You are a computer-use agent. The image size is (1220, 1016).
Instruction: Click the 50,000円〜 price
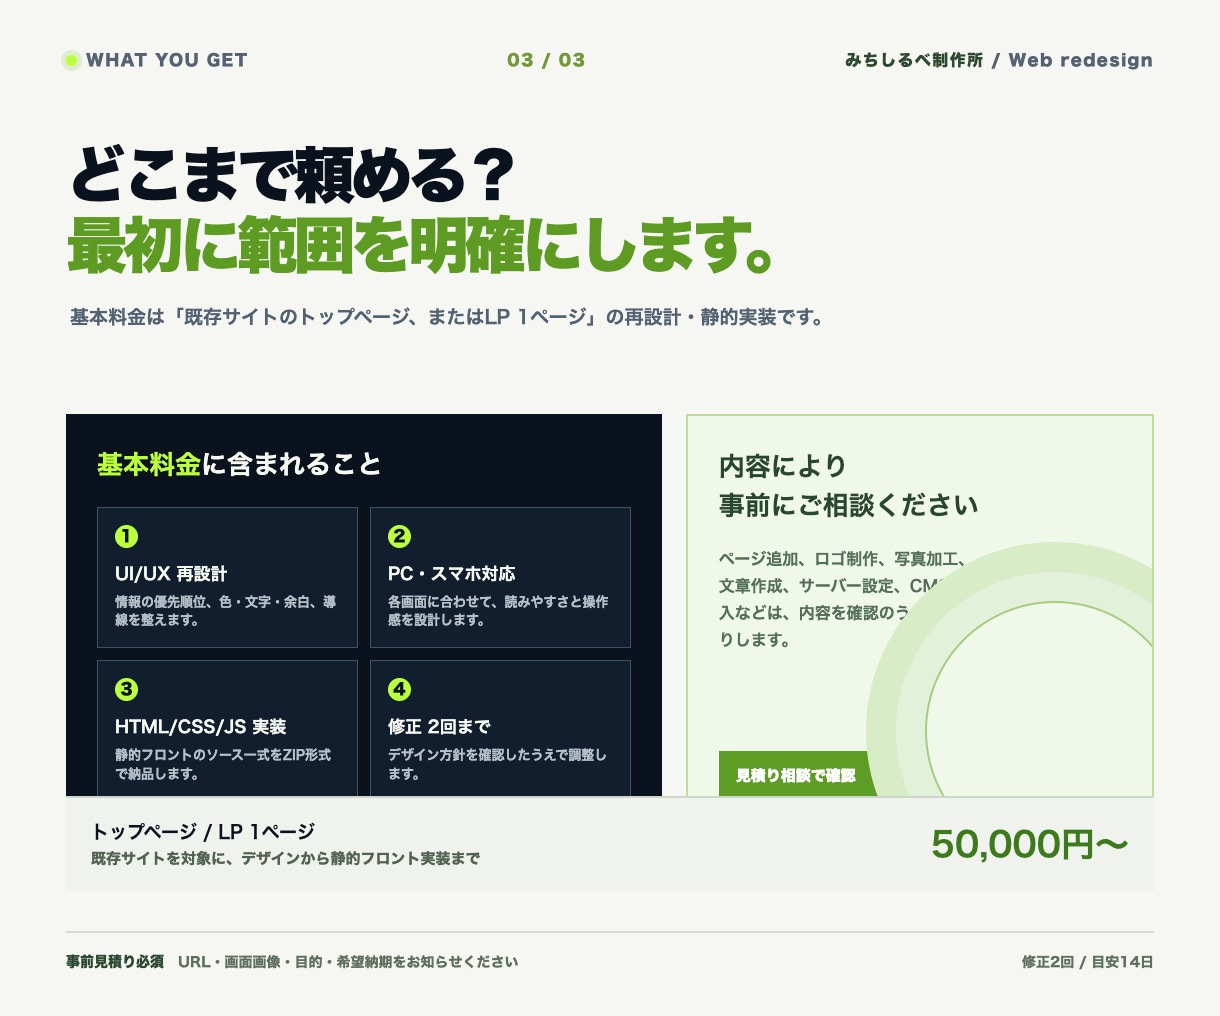[1030, 844]
